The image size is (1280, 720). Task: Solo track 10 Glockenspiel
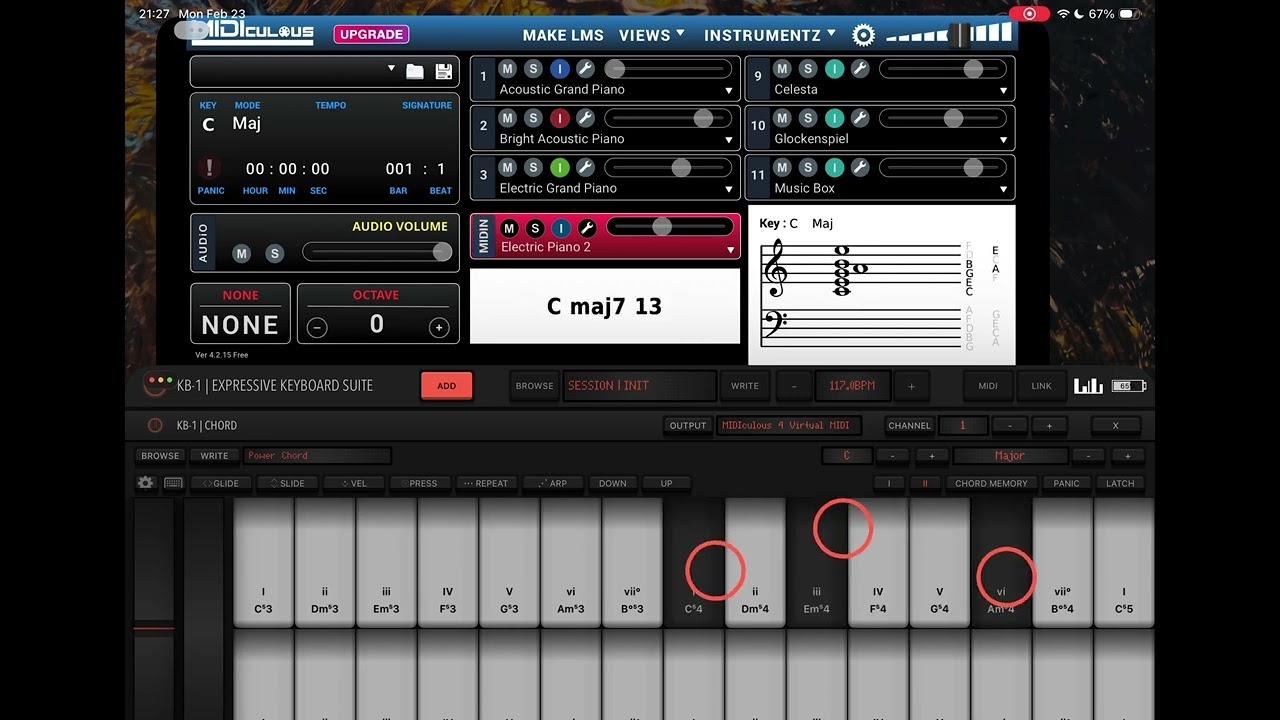coord(808,118)
